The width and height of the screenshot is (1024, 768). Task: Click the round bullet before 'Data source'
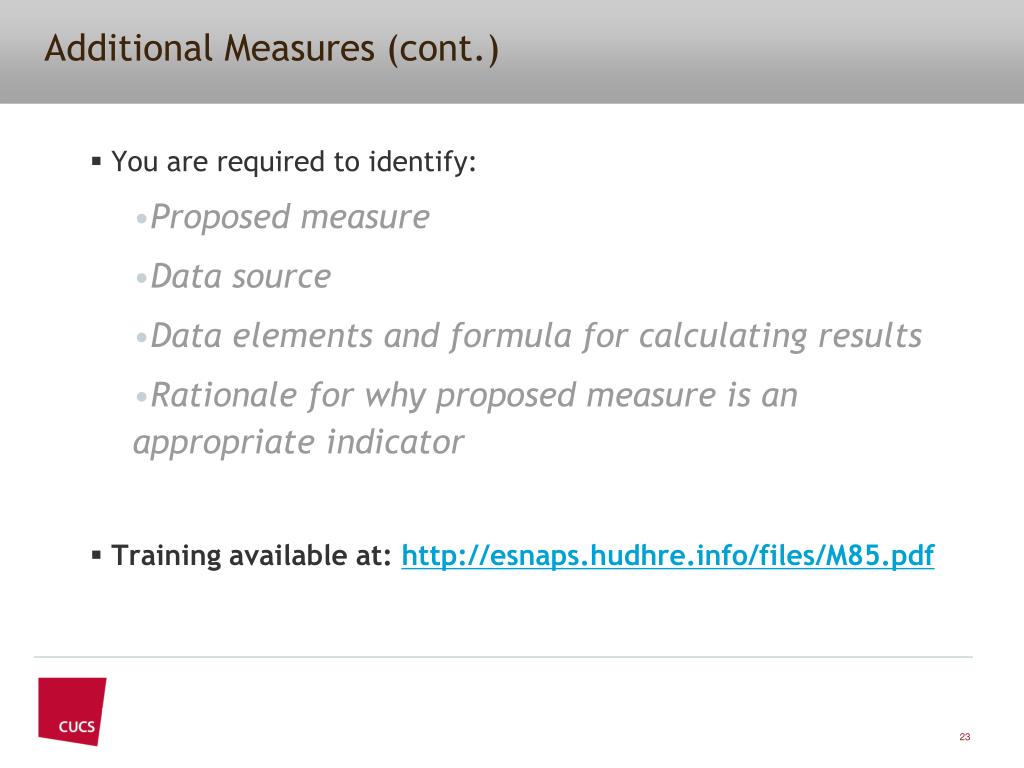pyautogui.click(x=142, y=279)
